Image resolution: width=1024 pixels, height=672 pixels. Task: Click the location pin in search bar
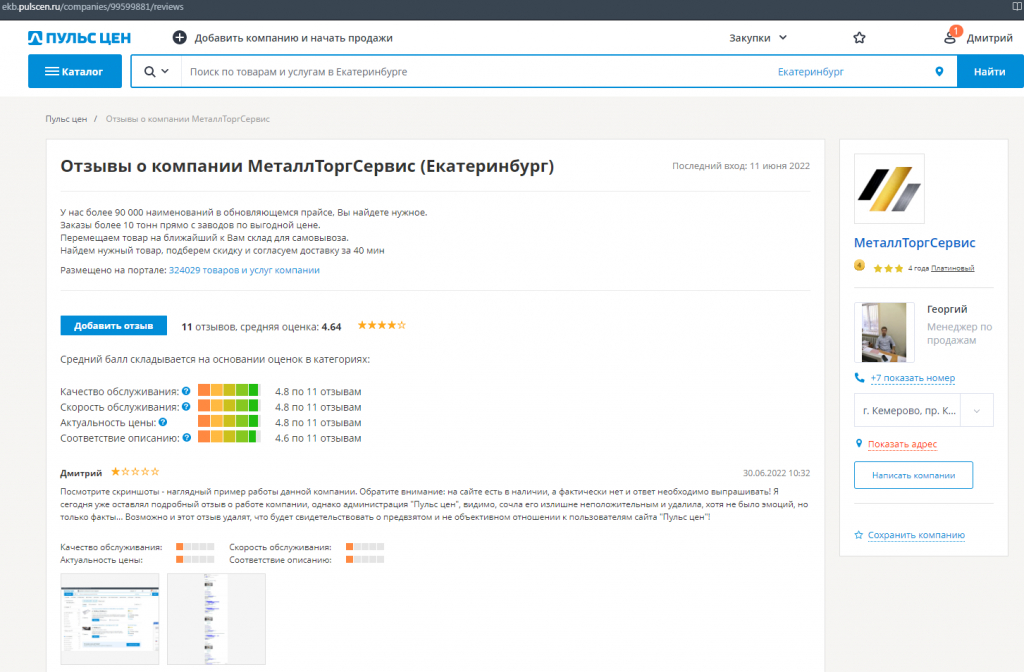(x=939, y=72)
